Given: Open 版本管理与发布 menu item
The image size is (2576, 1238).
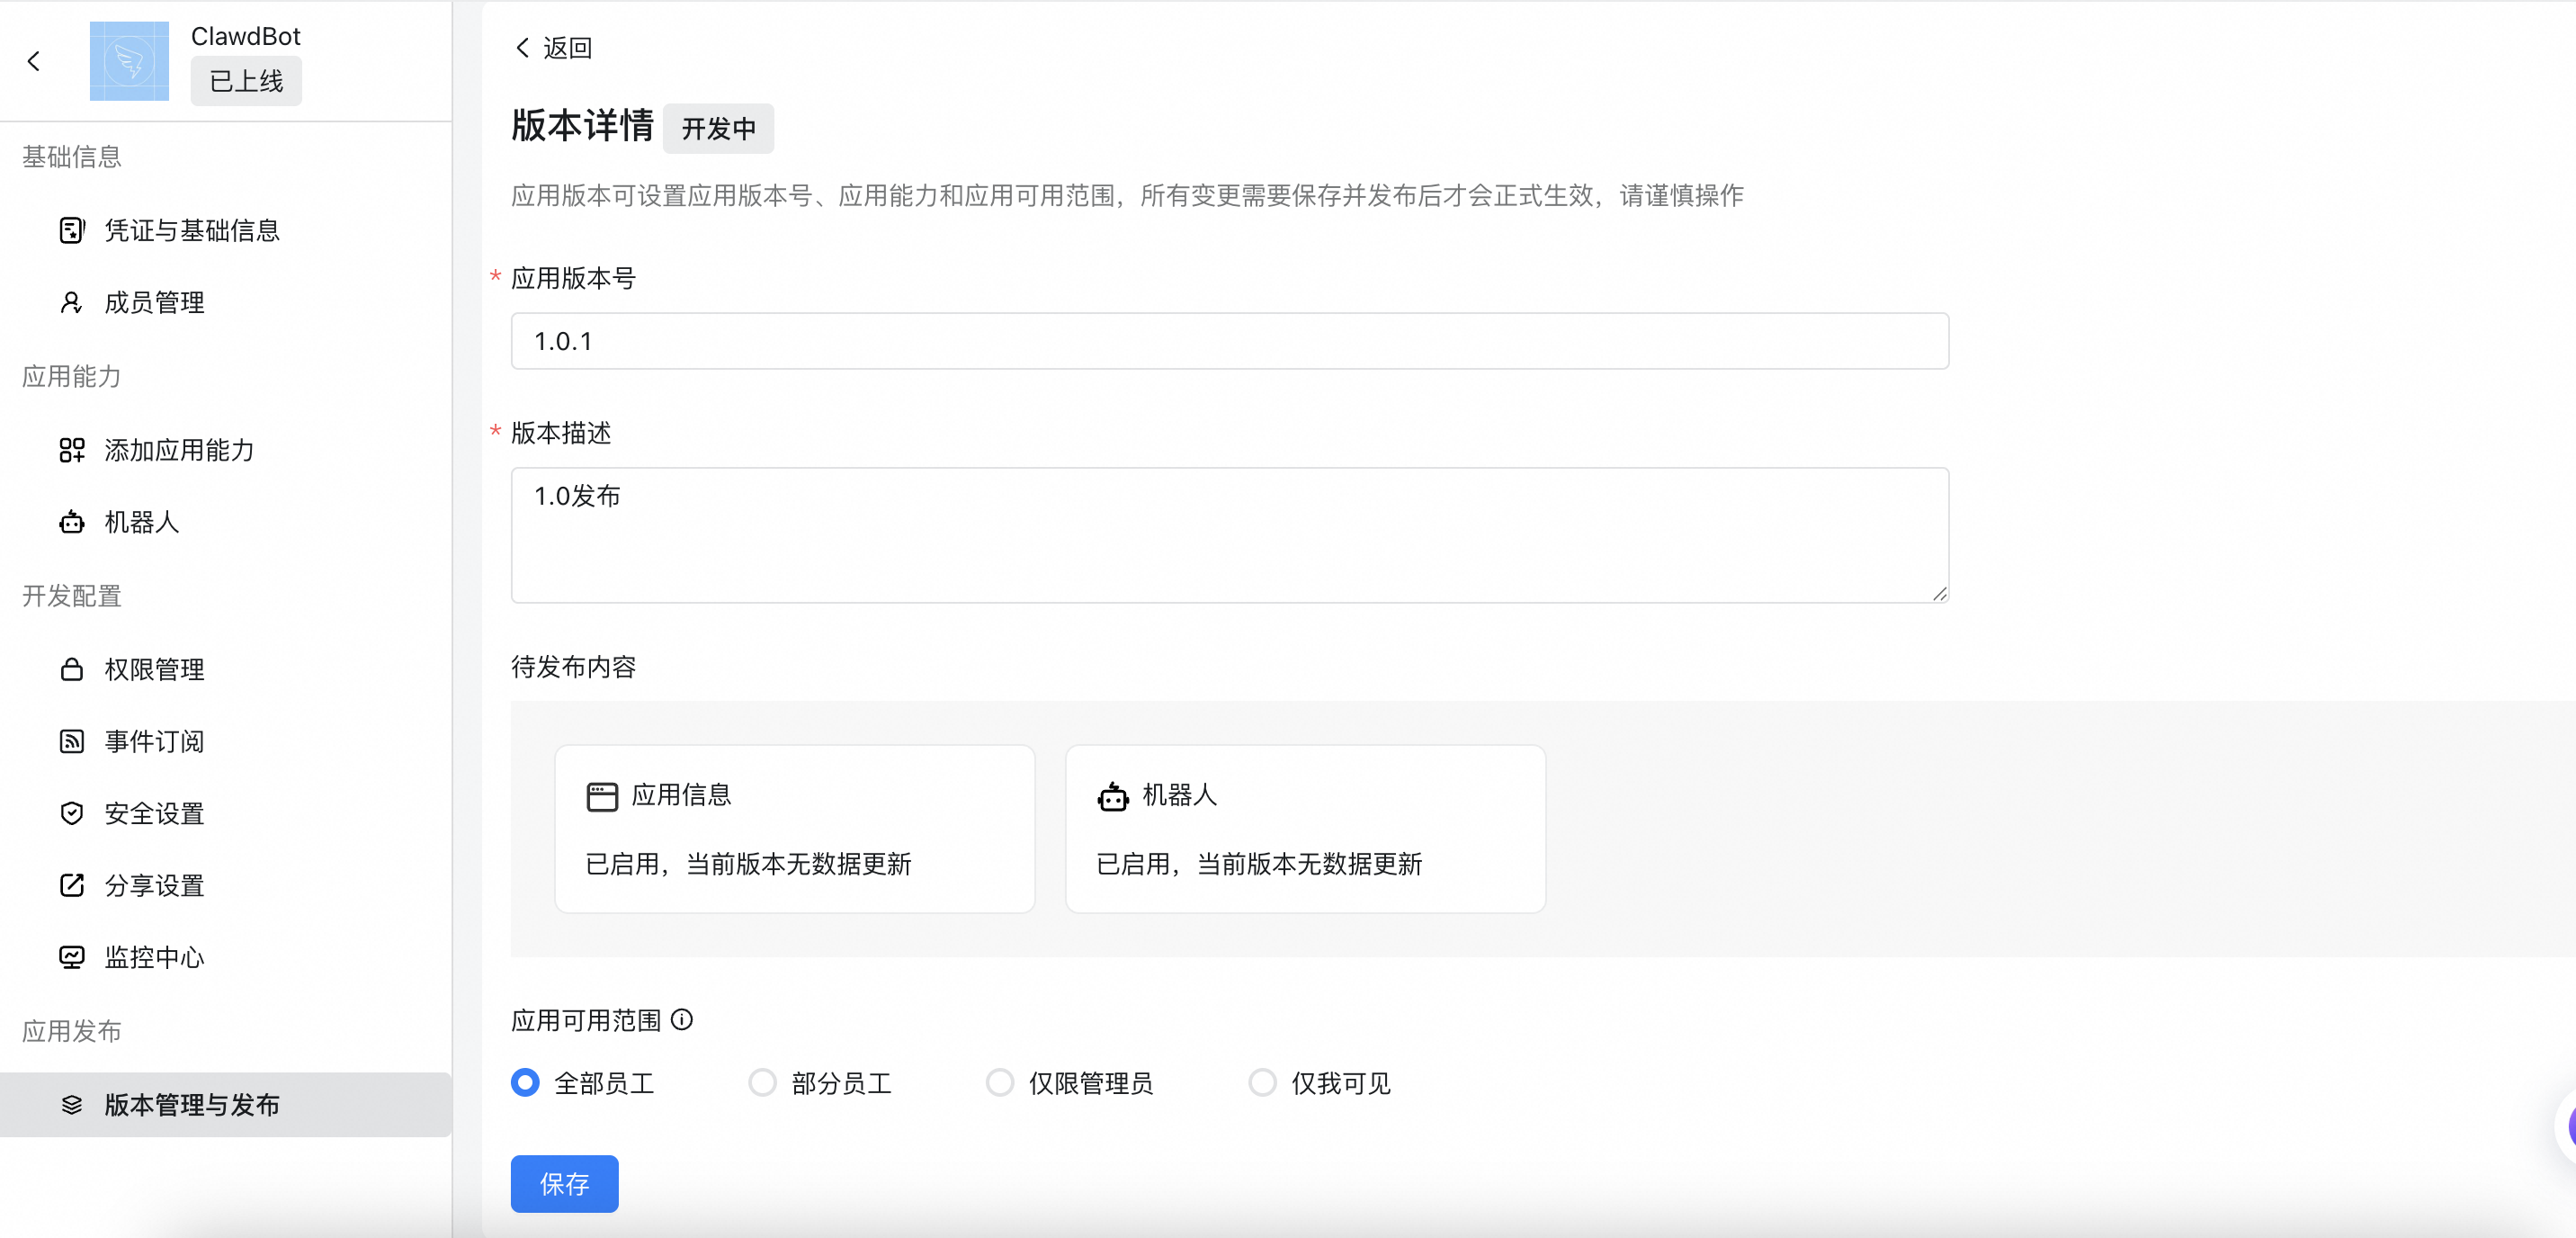Looking at the screenshot, I should (x=192, y=1105).
